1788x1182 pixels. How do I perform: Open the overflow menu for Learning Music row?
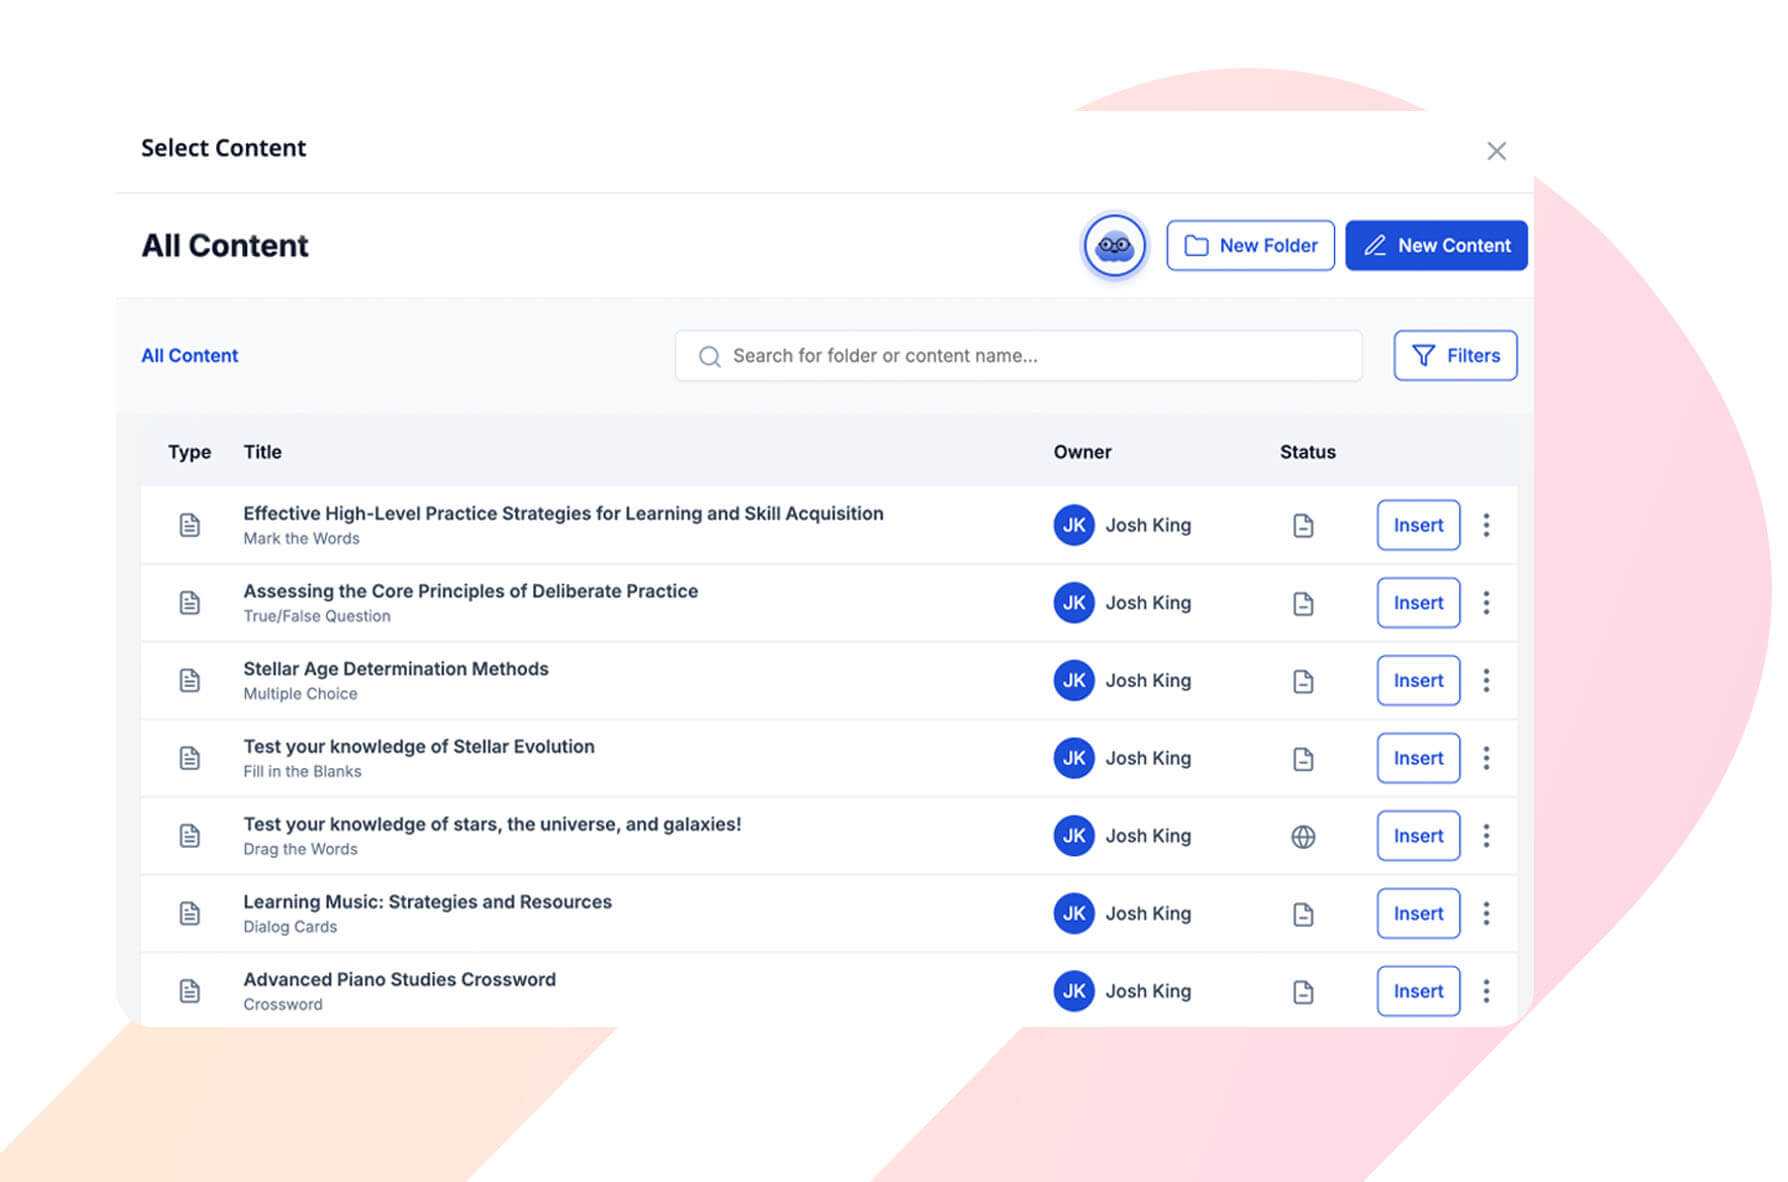coord(1487,913)
